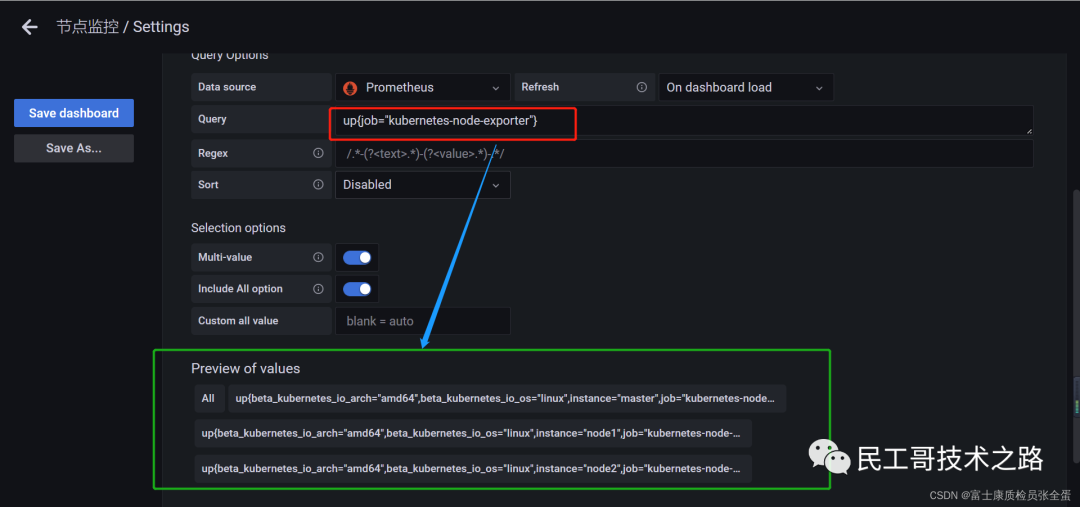Select the instance="master" preview value
Image resolution: width=1080 pixels, height=507 pixels.
[x=507, y=398]
